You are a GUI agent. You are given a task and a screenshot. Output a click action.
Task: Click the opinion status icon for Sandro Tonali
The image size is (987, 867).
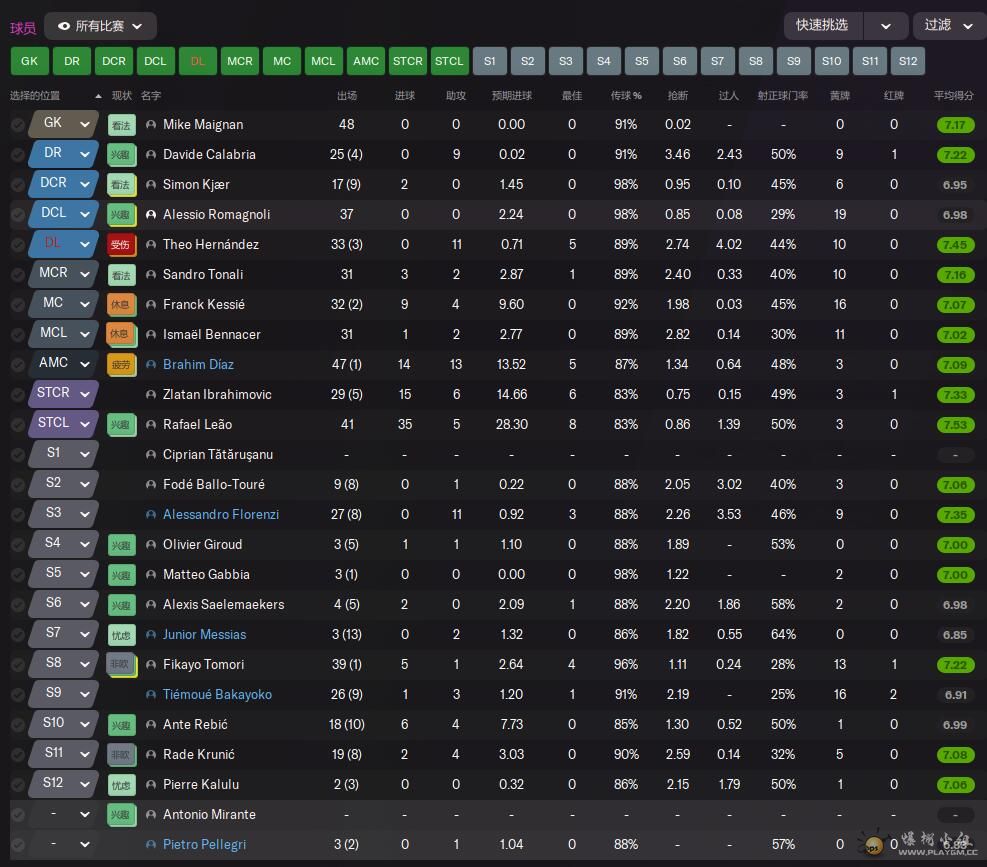coord(120,275)
